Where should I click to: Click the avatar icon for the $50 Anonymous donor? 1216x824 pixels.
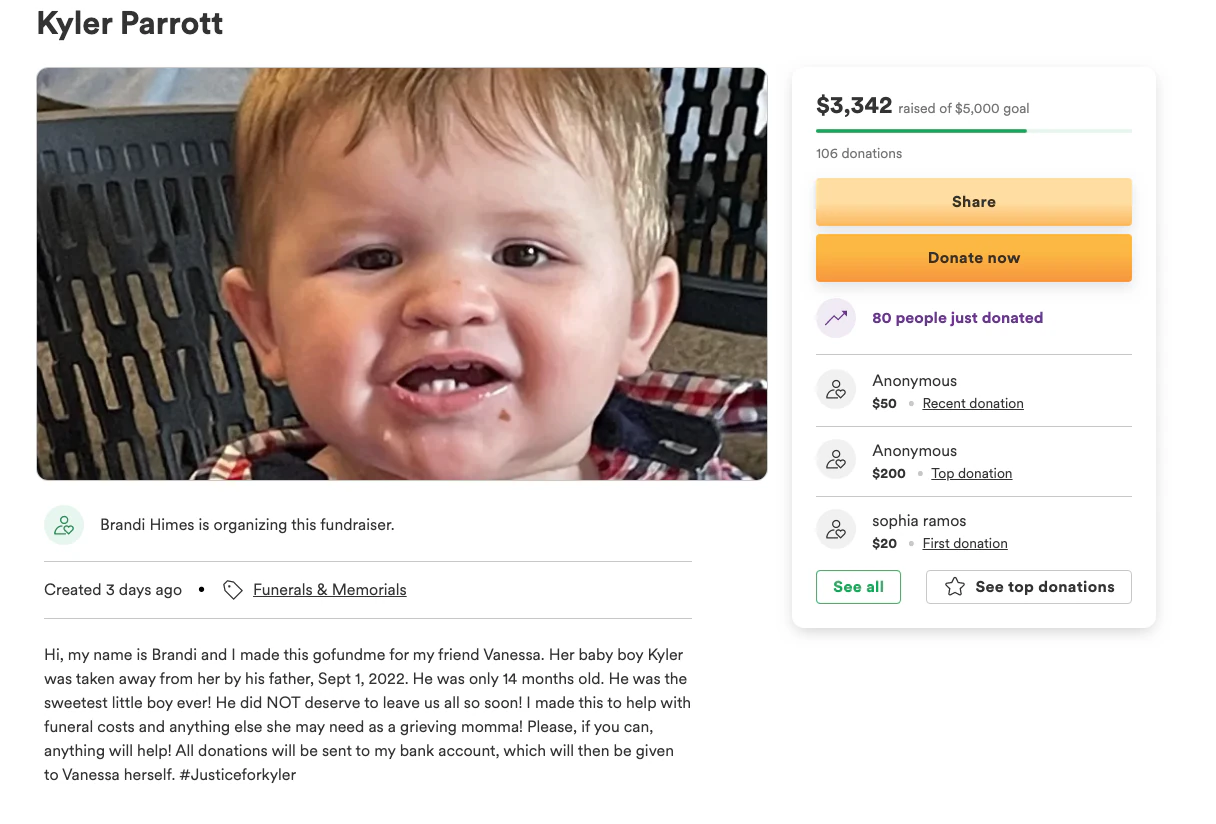click(x=836, y=389)
